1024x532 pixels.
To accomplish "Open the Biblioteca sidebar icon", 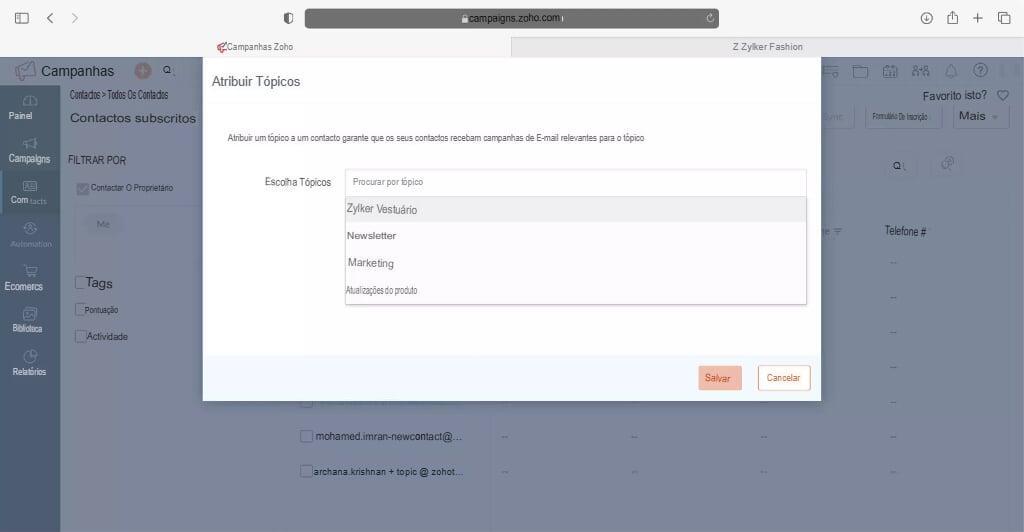I will (x=30, y=314).
